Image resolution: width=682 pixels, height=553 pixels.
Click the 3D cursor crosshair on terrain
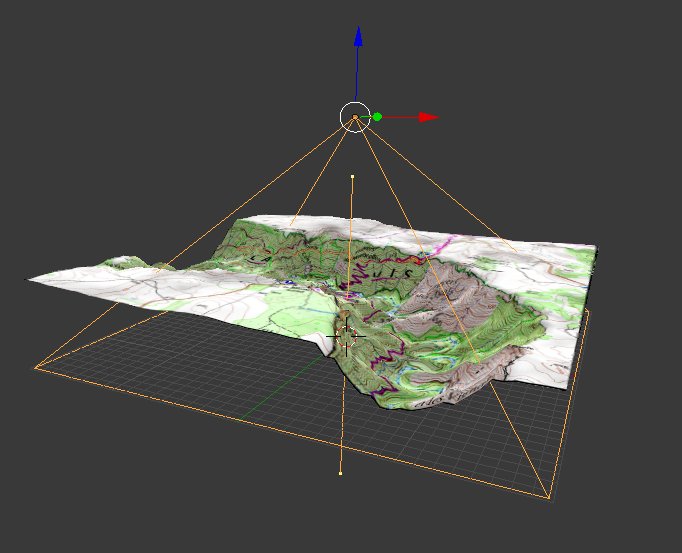click(346, 336)
